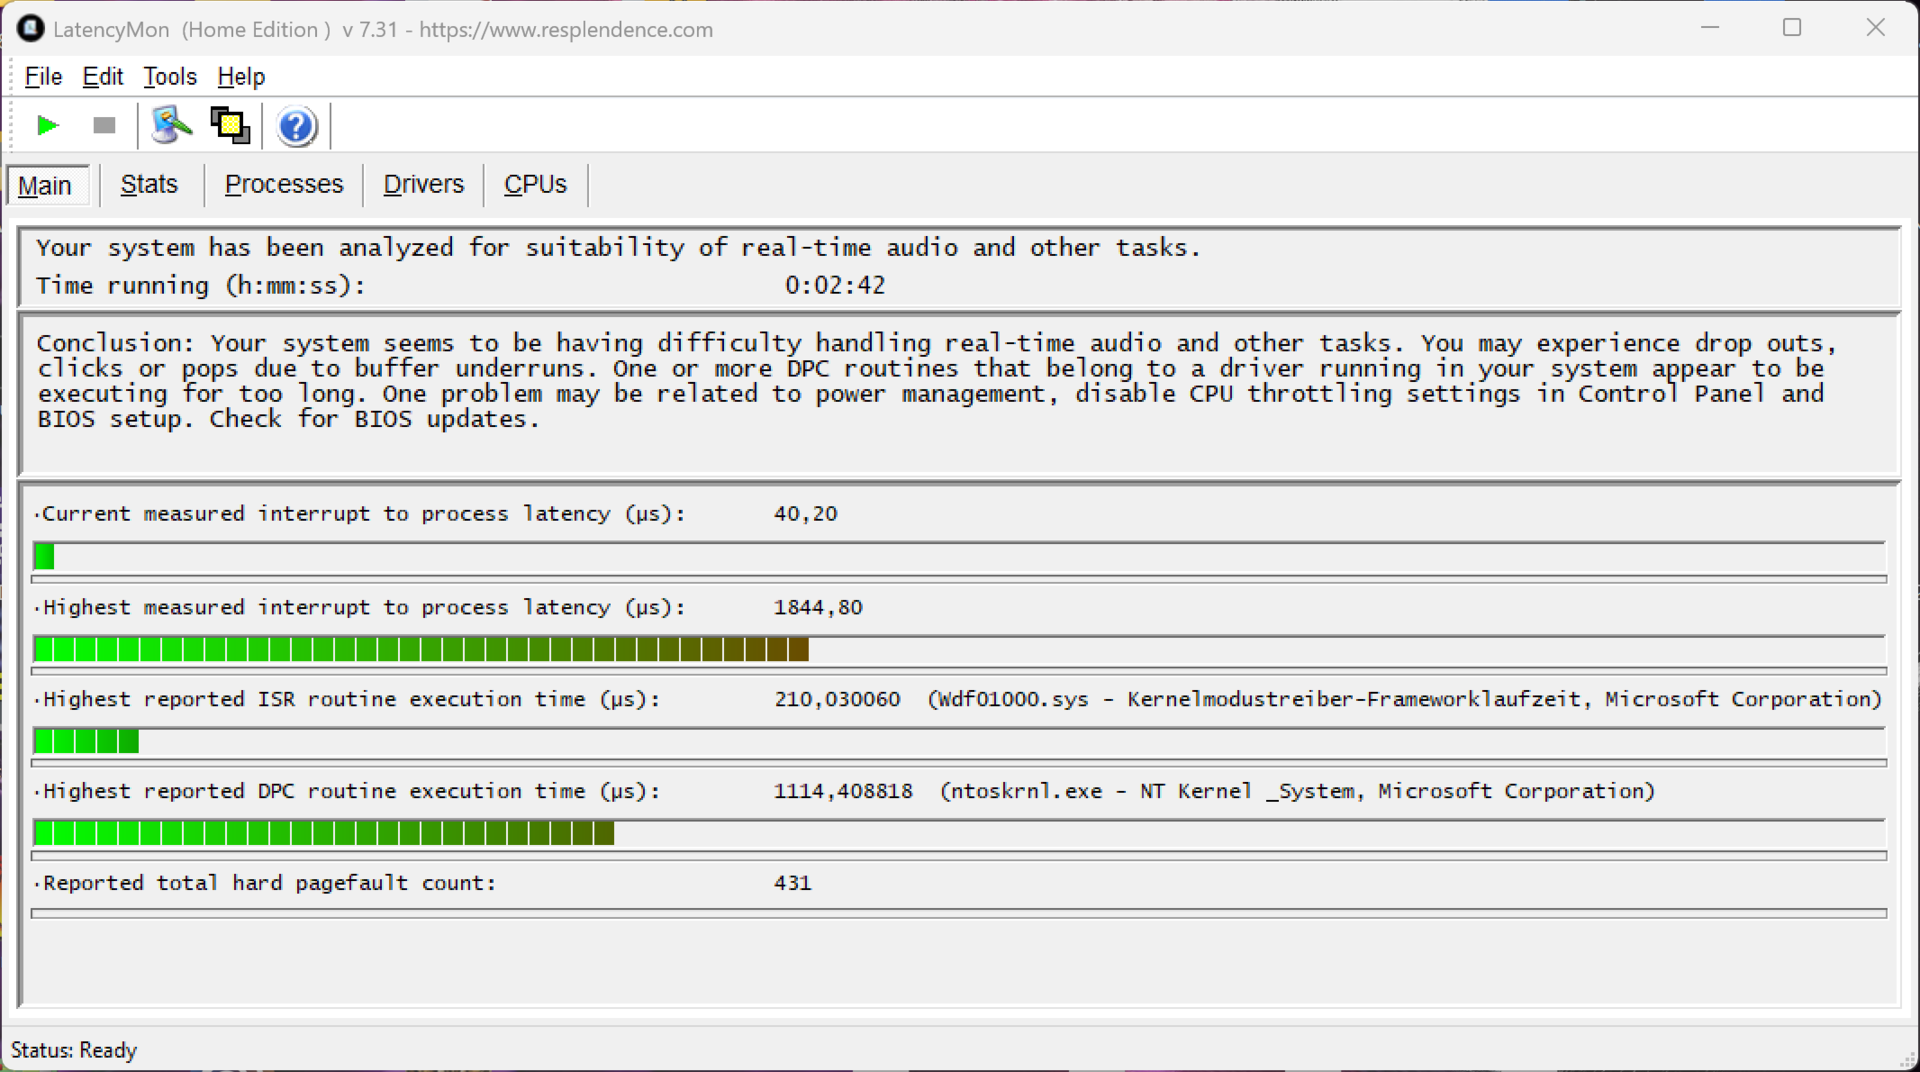This screenshot has height=1072, width=1920.
Task: Open the Help menu
Action: click(240, 76)
